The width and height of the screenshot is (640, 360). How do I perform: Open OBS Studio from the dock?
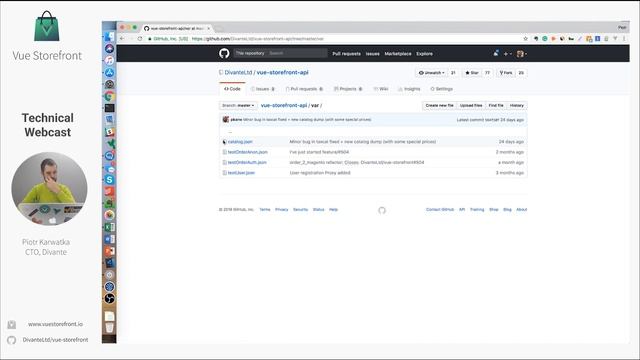(109, 299)
